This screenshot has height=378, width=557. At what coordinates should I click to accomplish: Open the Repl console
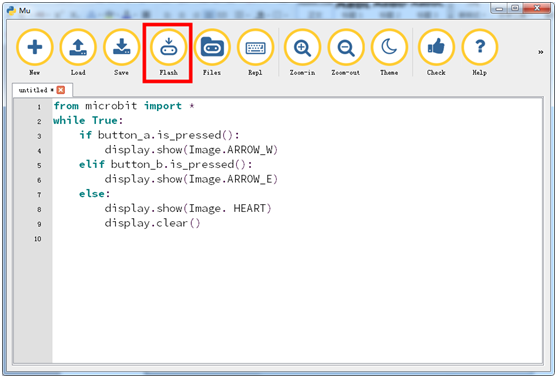click(255, 47)
